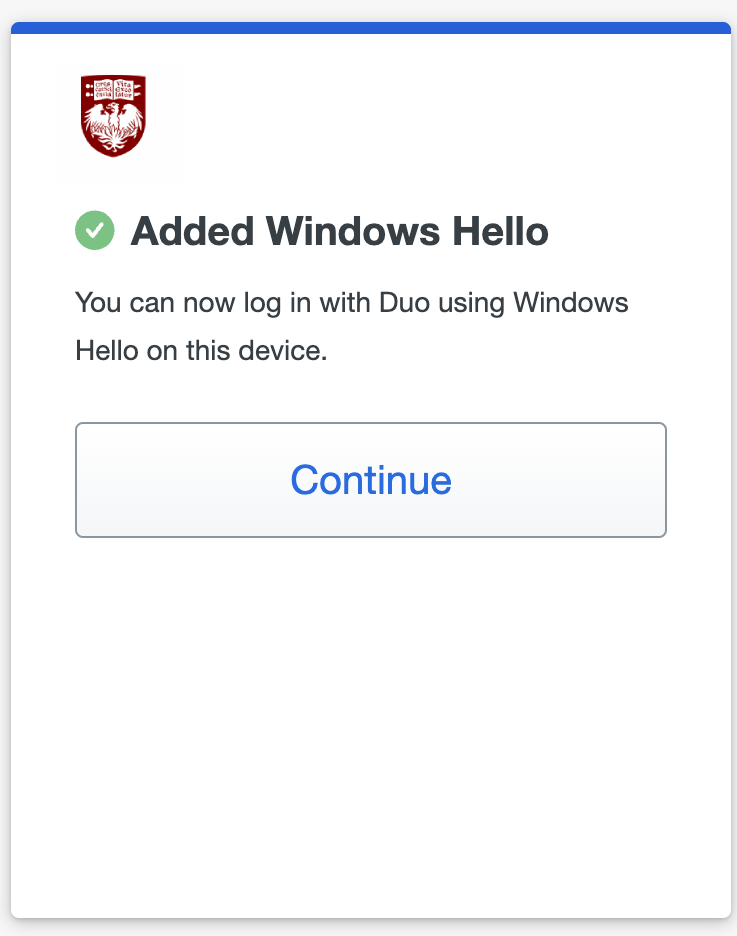Click "Hello on this device." text line

click(201, 351)
